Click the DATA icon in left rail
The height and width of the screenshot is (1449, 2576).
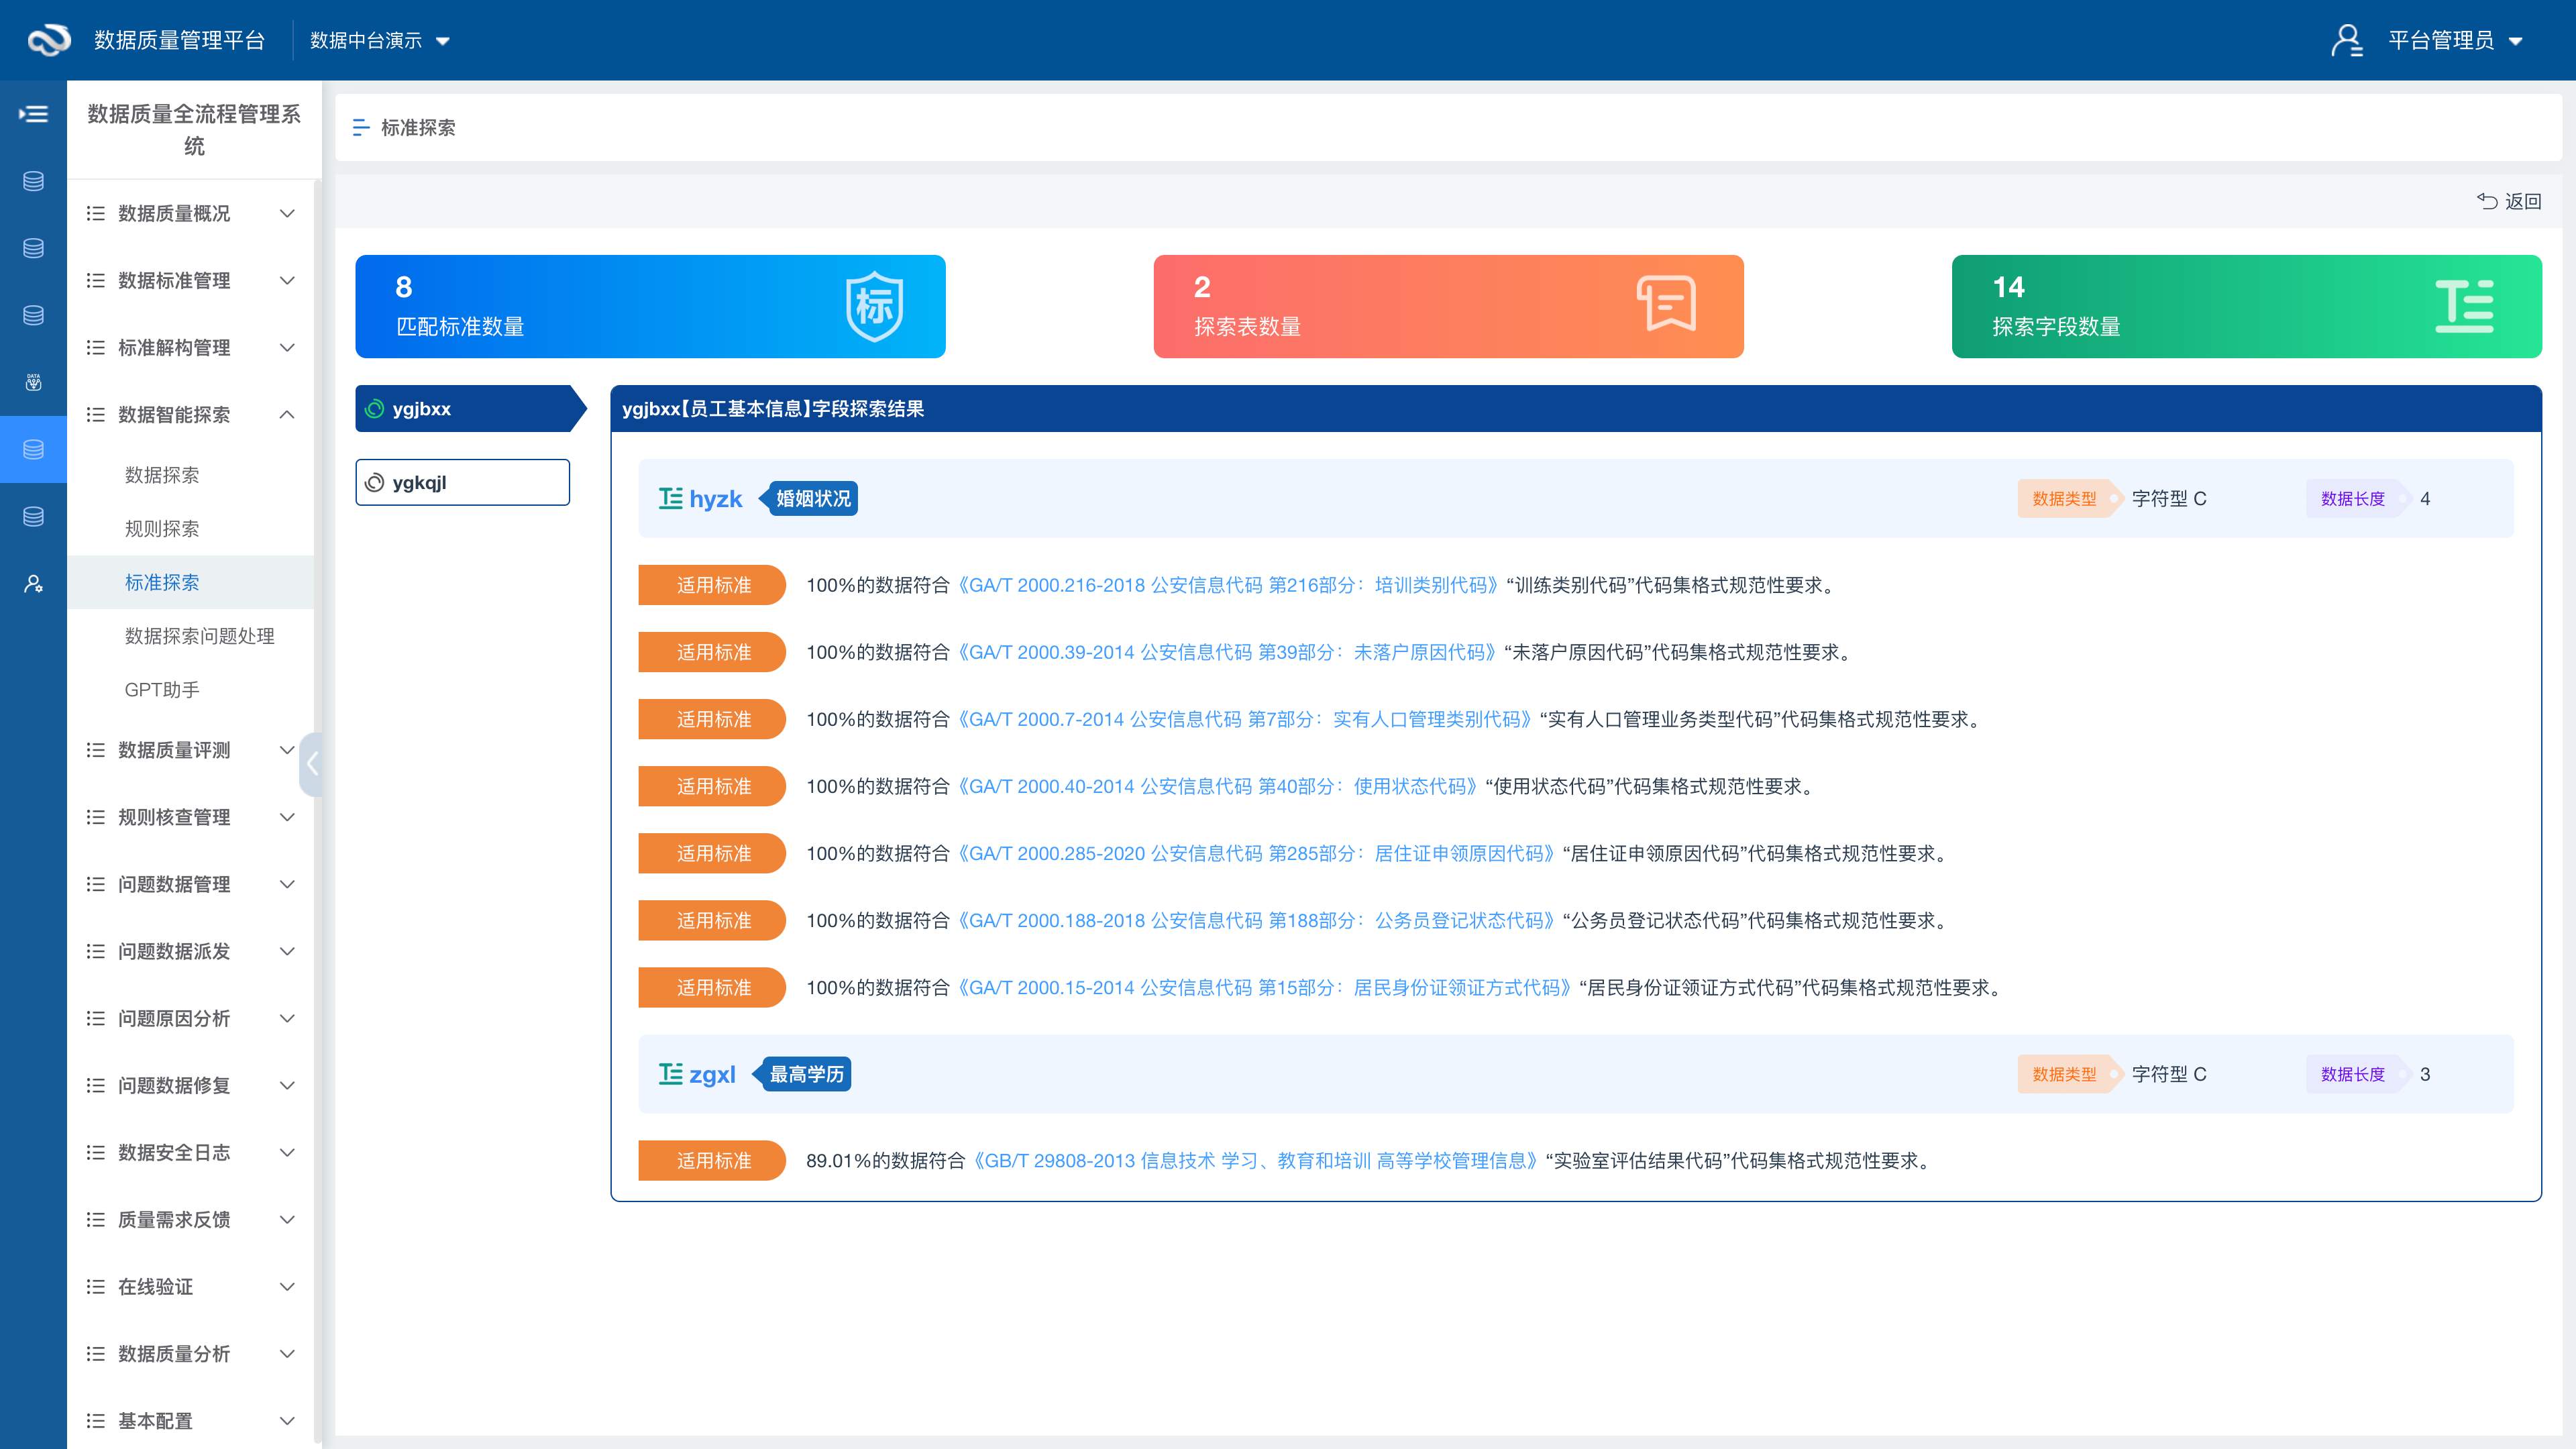[33, 382]
